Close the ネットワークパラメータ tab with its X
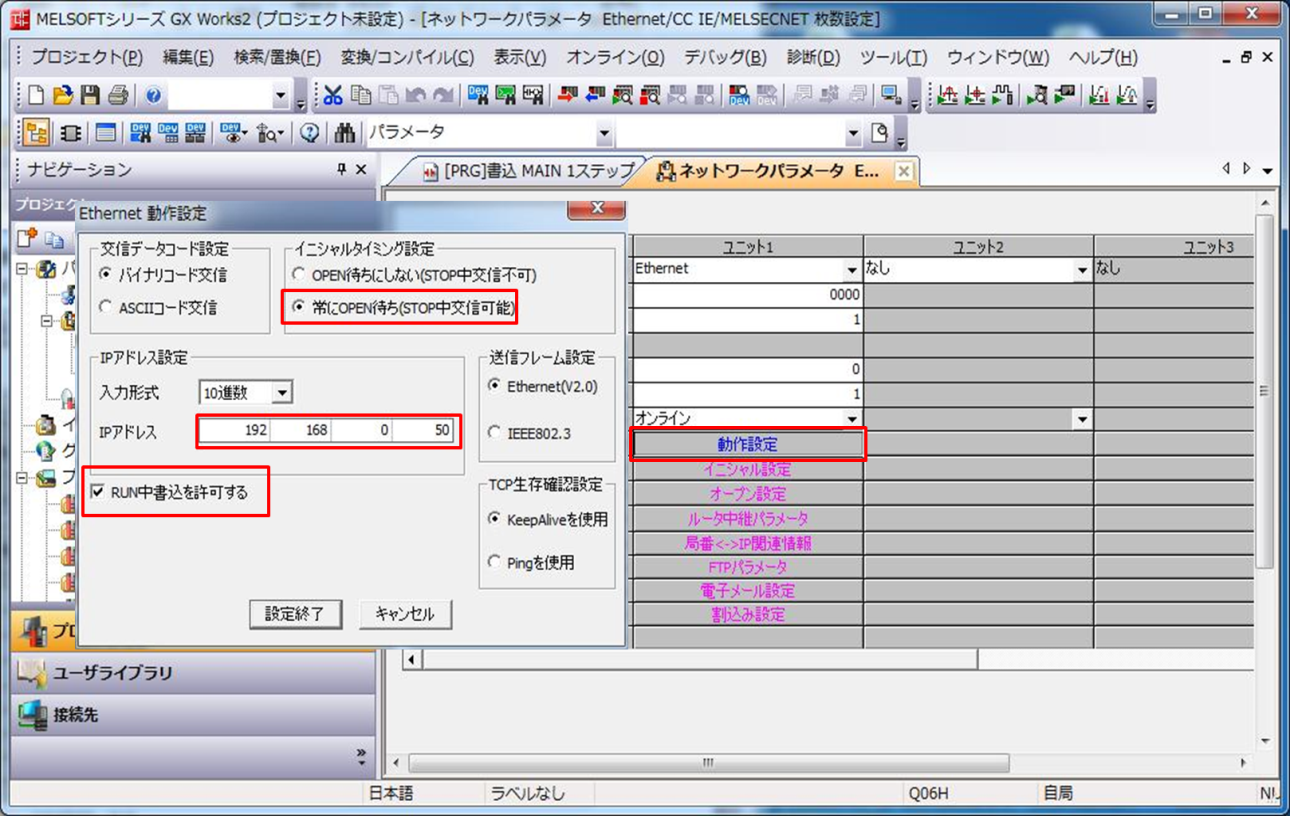The height and width of the screenshot is (816, 1290). click(x=903, y=171)
